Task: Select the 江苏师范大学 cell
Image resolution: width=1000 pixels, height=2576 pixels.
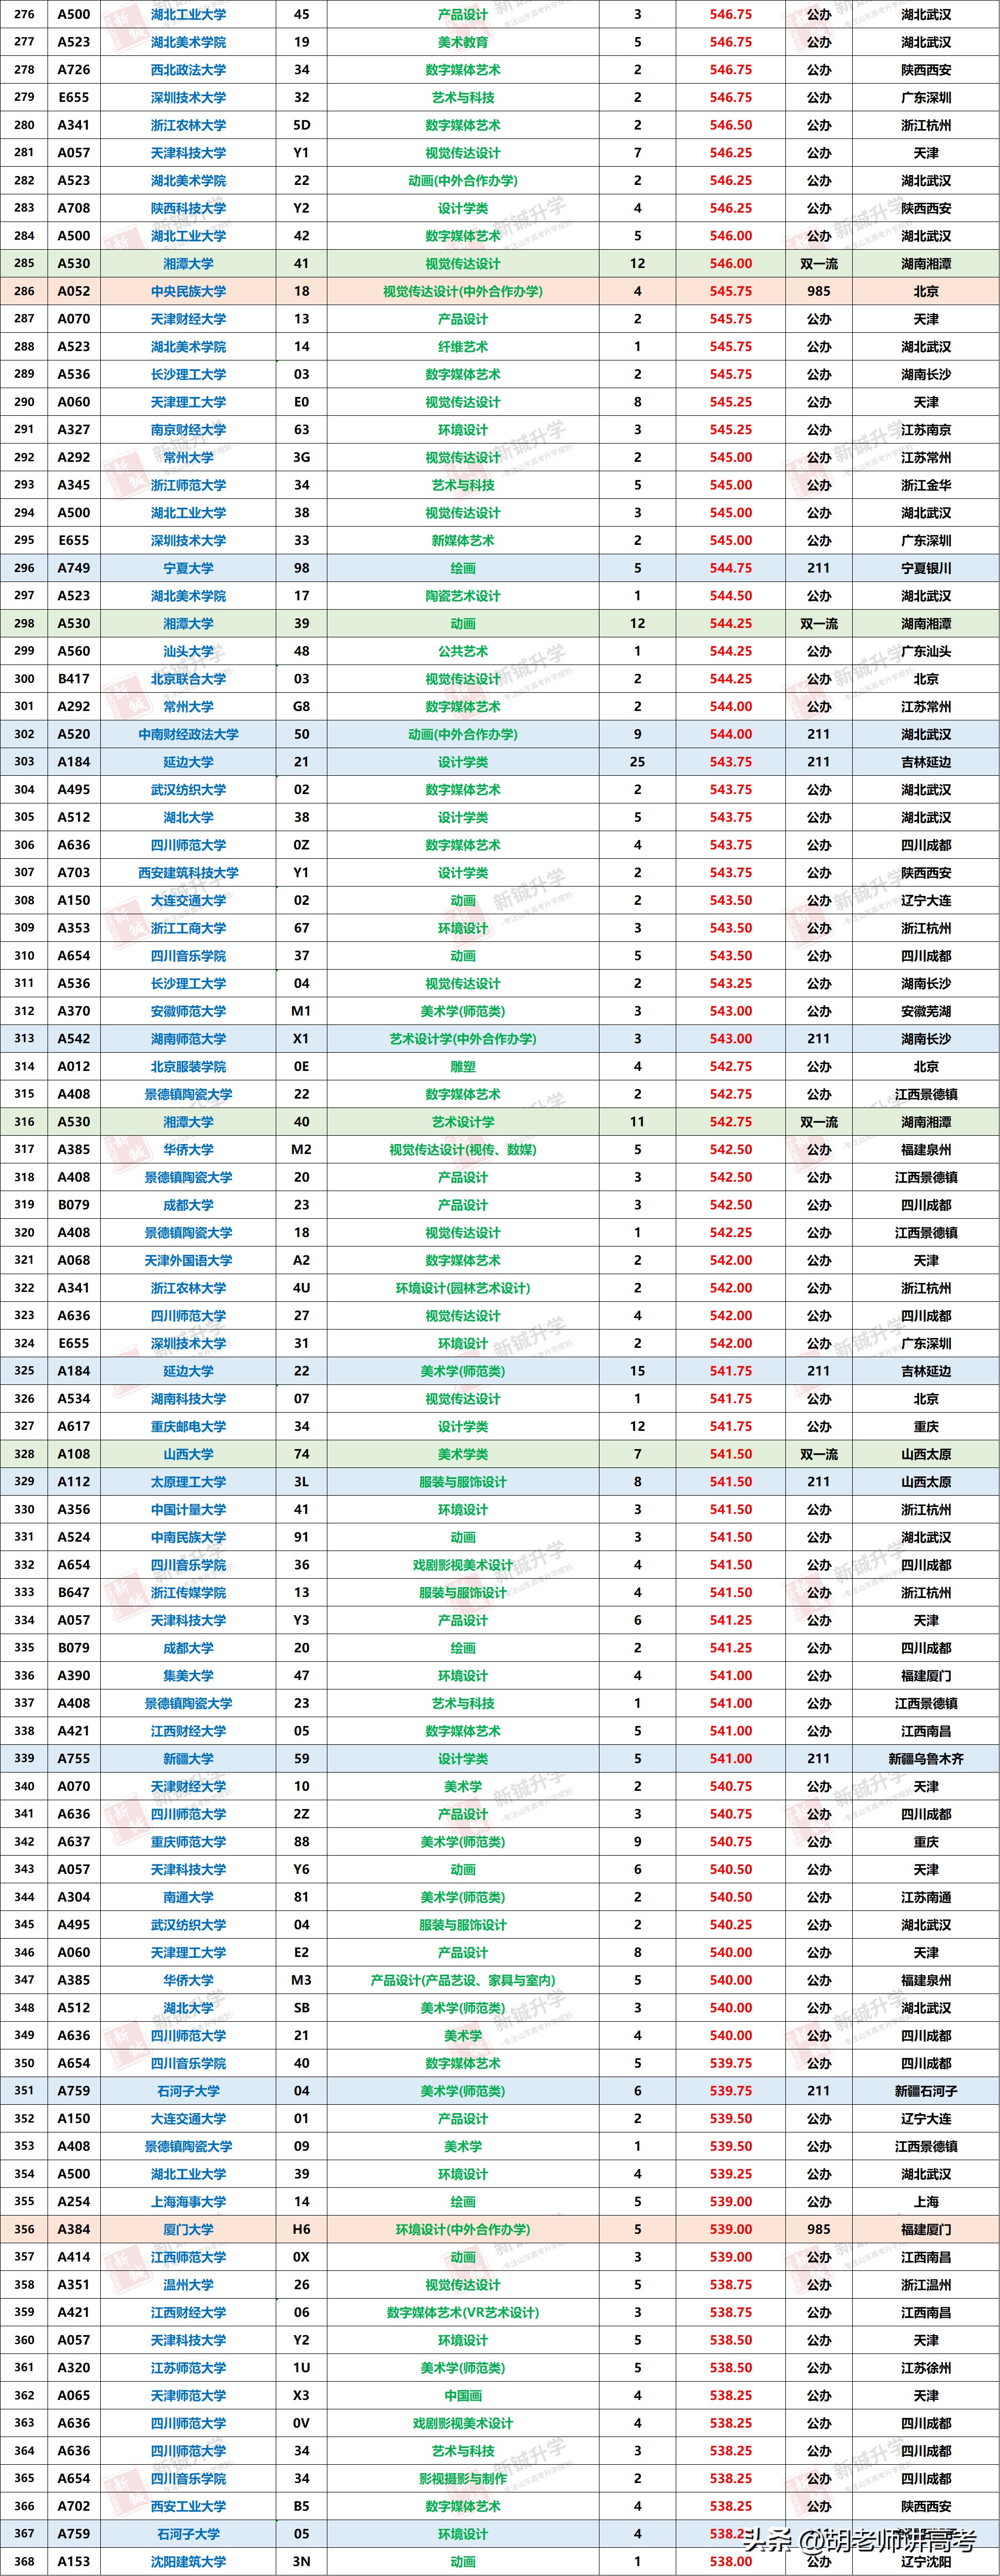Action: (188, 2367)
